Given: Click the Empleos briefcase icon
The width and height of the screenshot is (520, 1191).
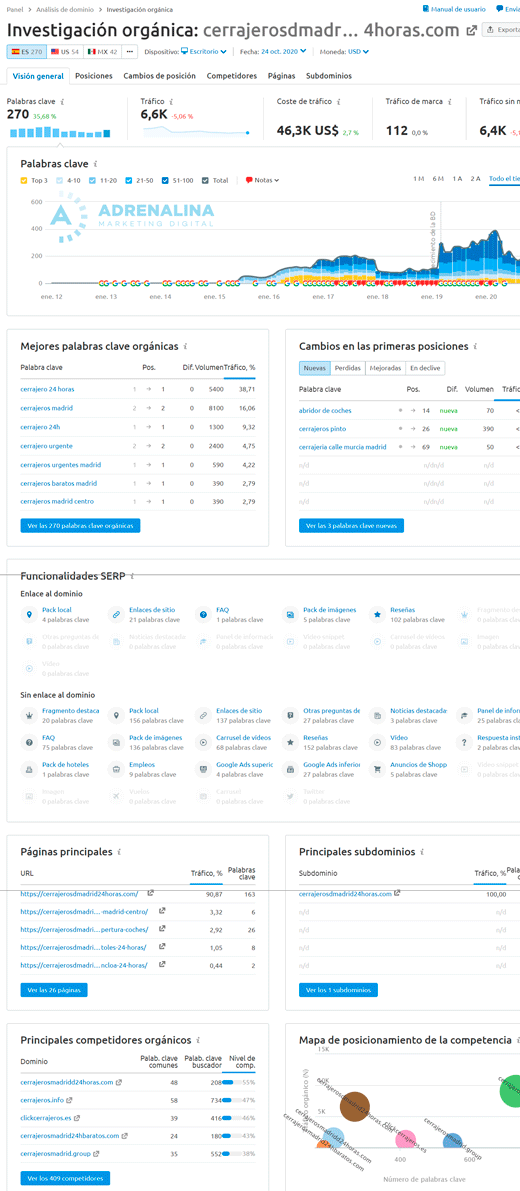Looking at the screenshot, I should pyautogui.click(x=115, y=769).
